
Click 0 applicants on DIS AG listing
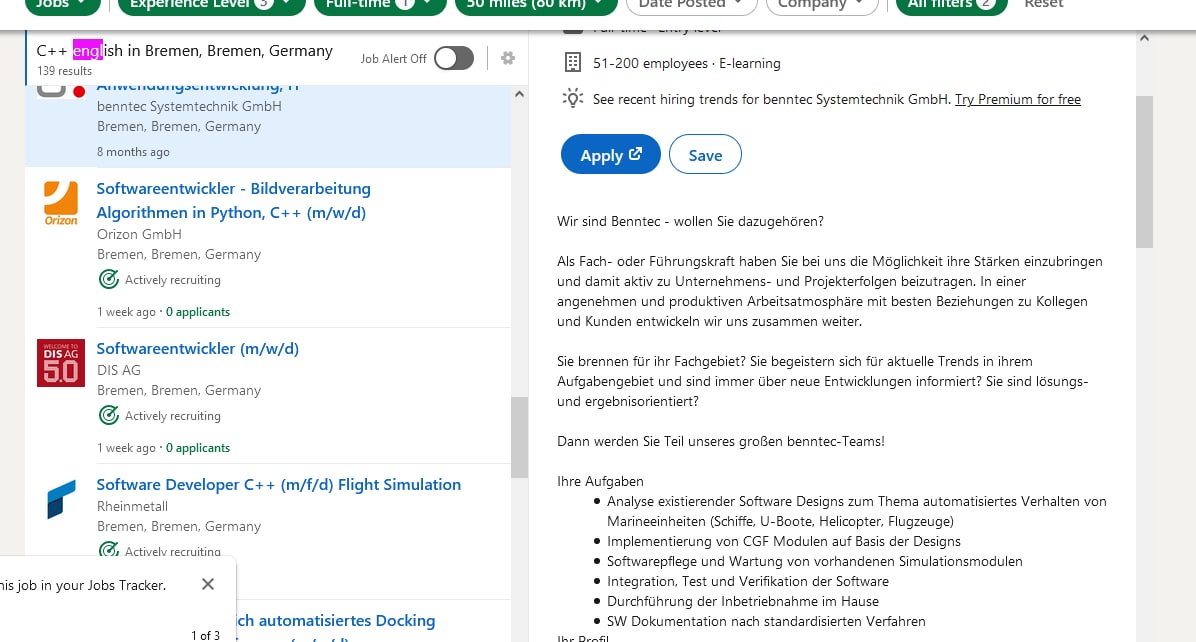click(198, 448)
